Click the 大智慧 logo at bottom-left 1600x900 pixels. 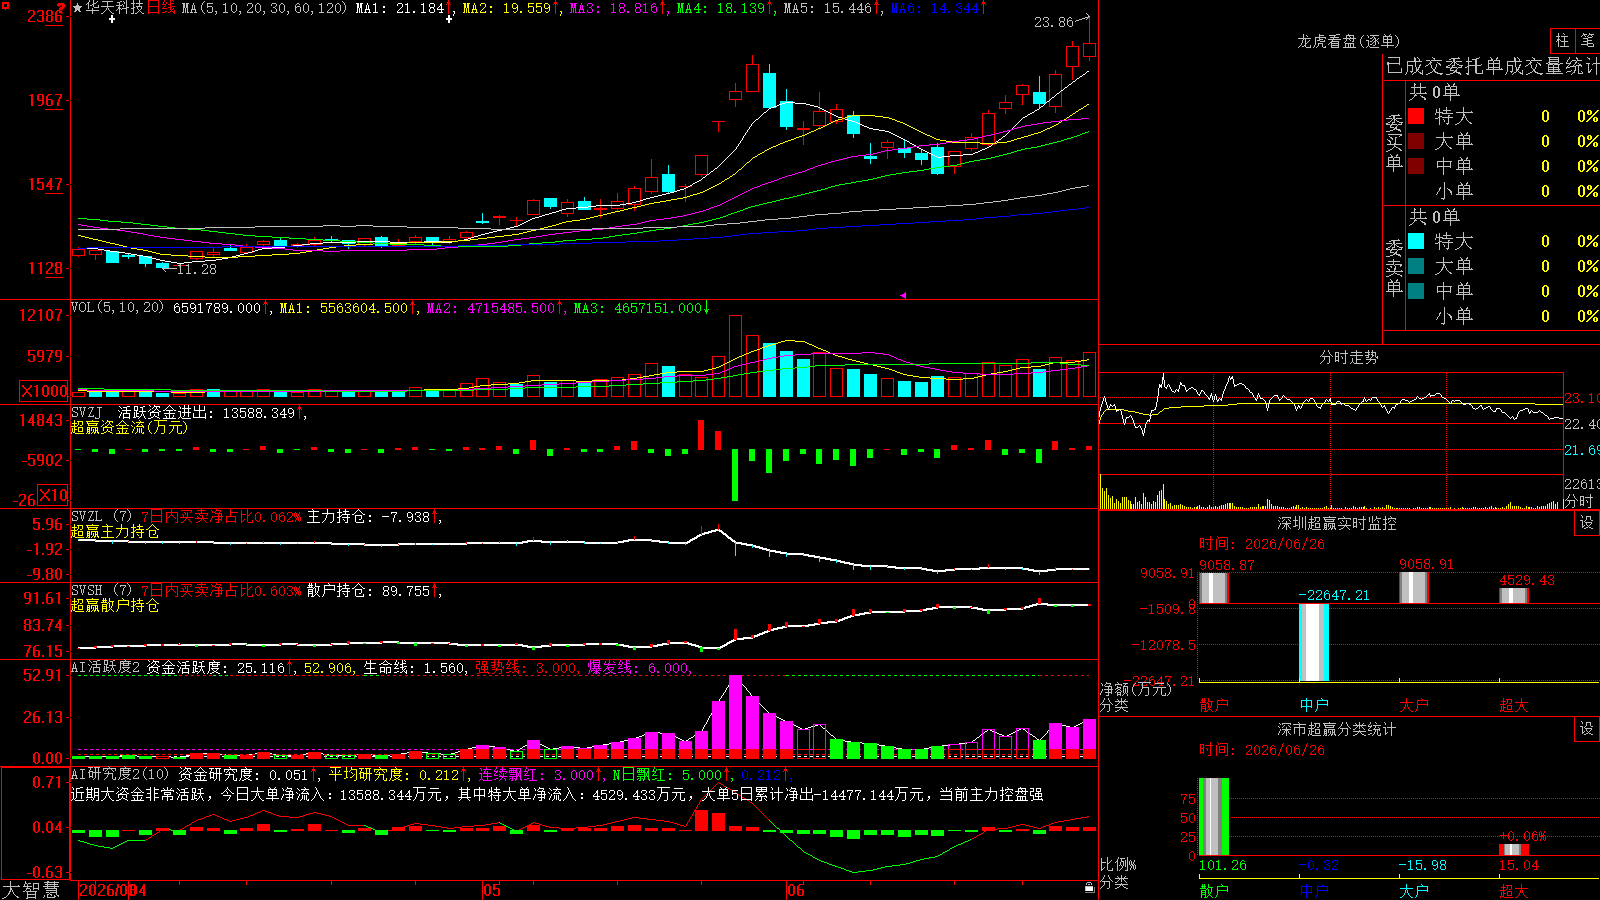click(x=31, y=890)
